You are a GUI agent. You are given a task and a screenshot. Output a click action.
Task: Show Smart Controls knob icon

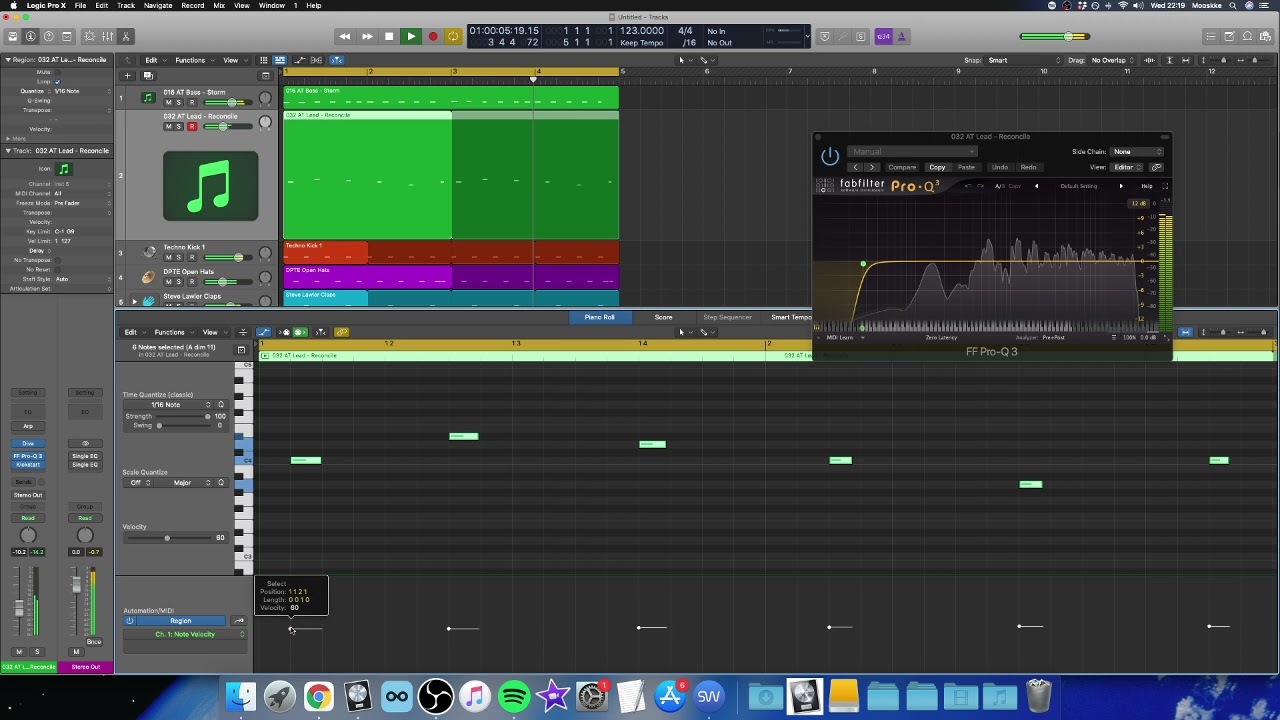(x=90, y=37)
